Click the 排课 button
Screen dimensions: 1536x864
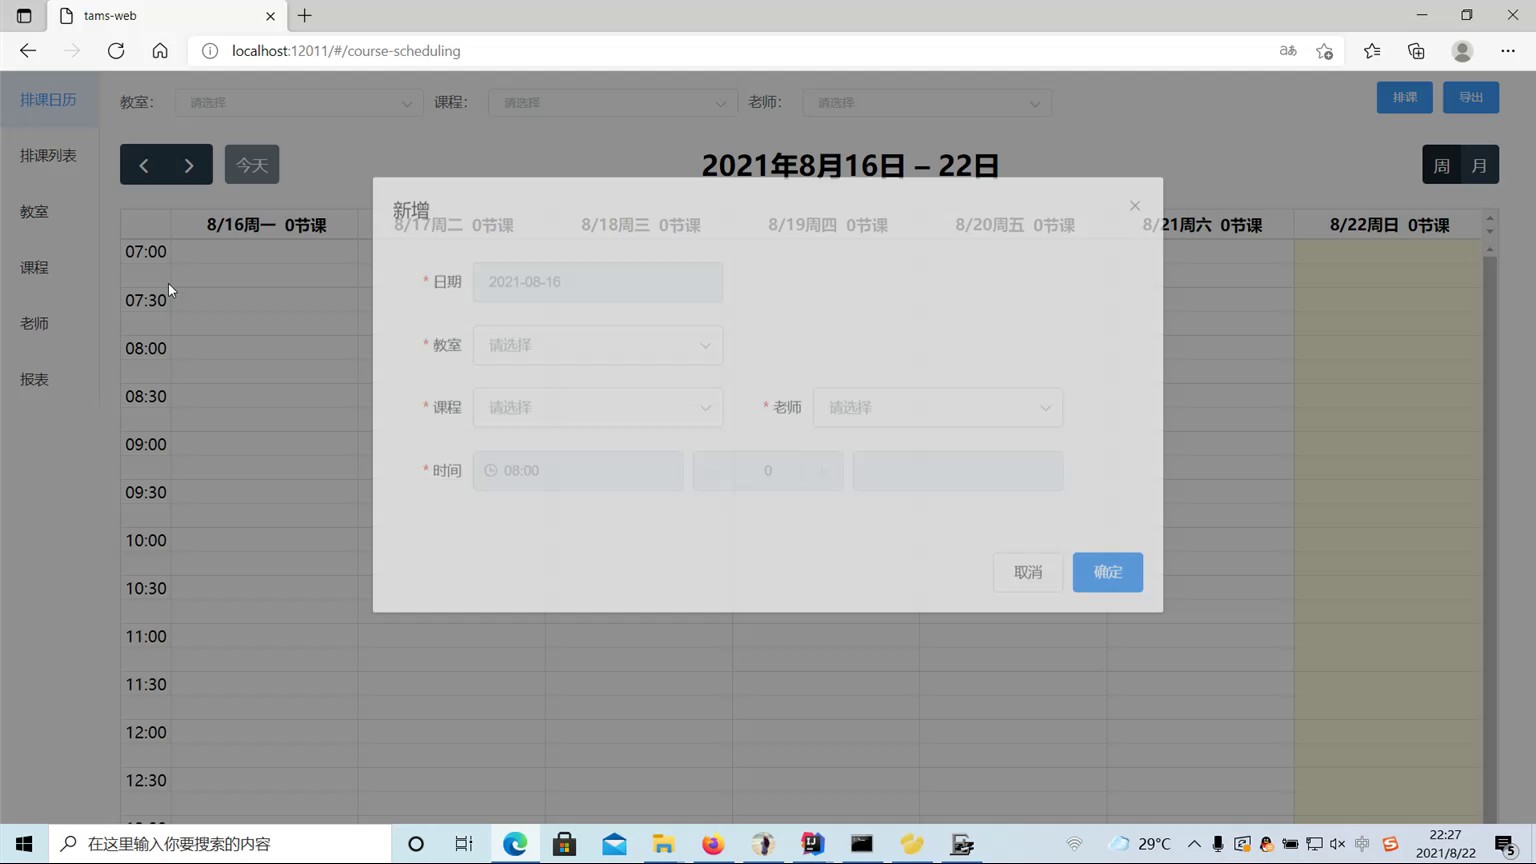[1405, 97]
